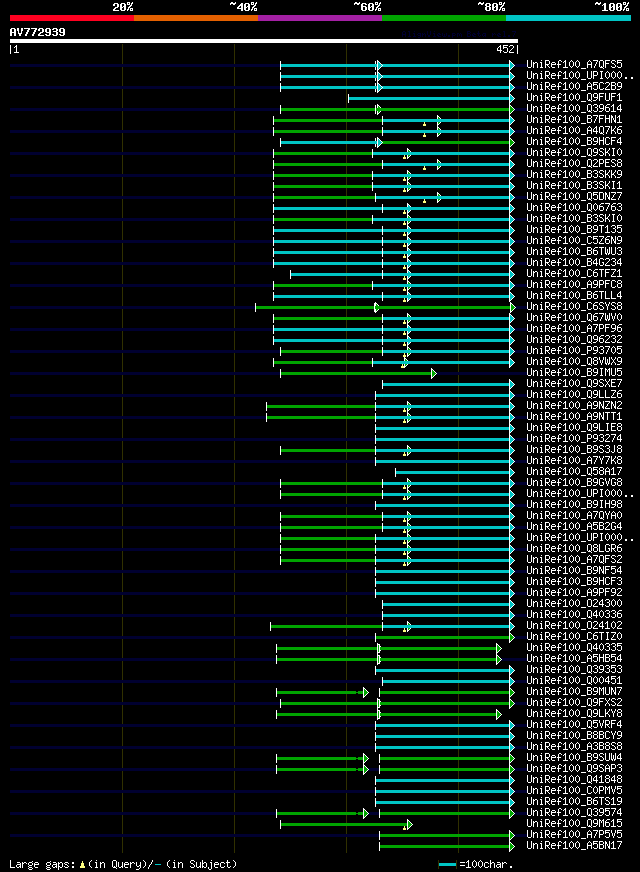This screenshot has height=872, width=640.
Task: Click the red 20% legend segment
Action: [72, 18]
